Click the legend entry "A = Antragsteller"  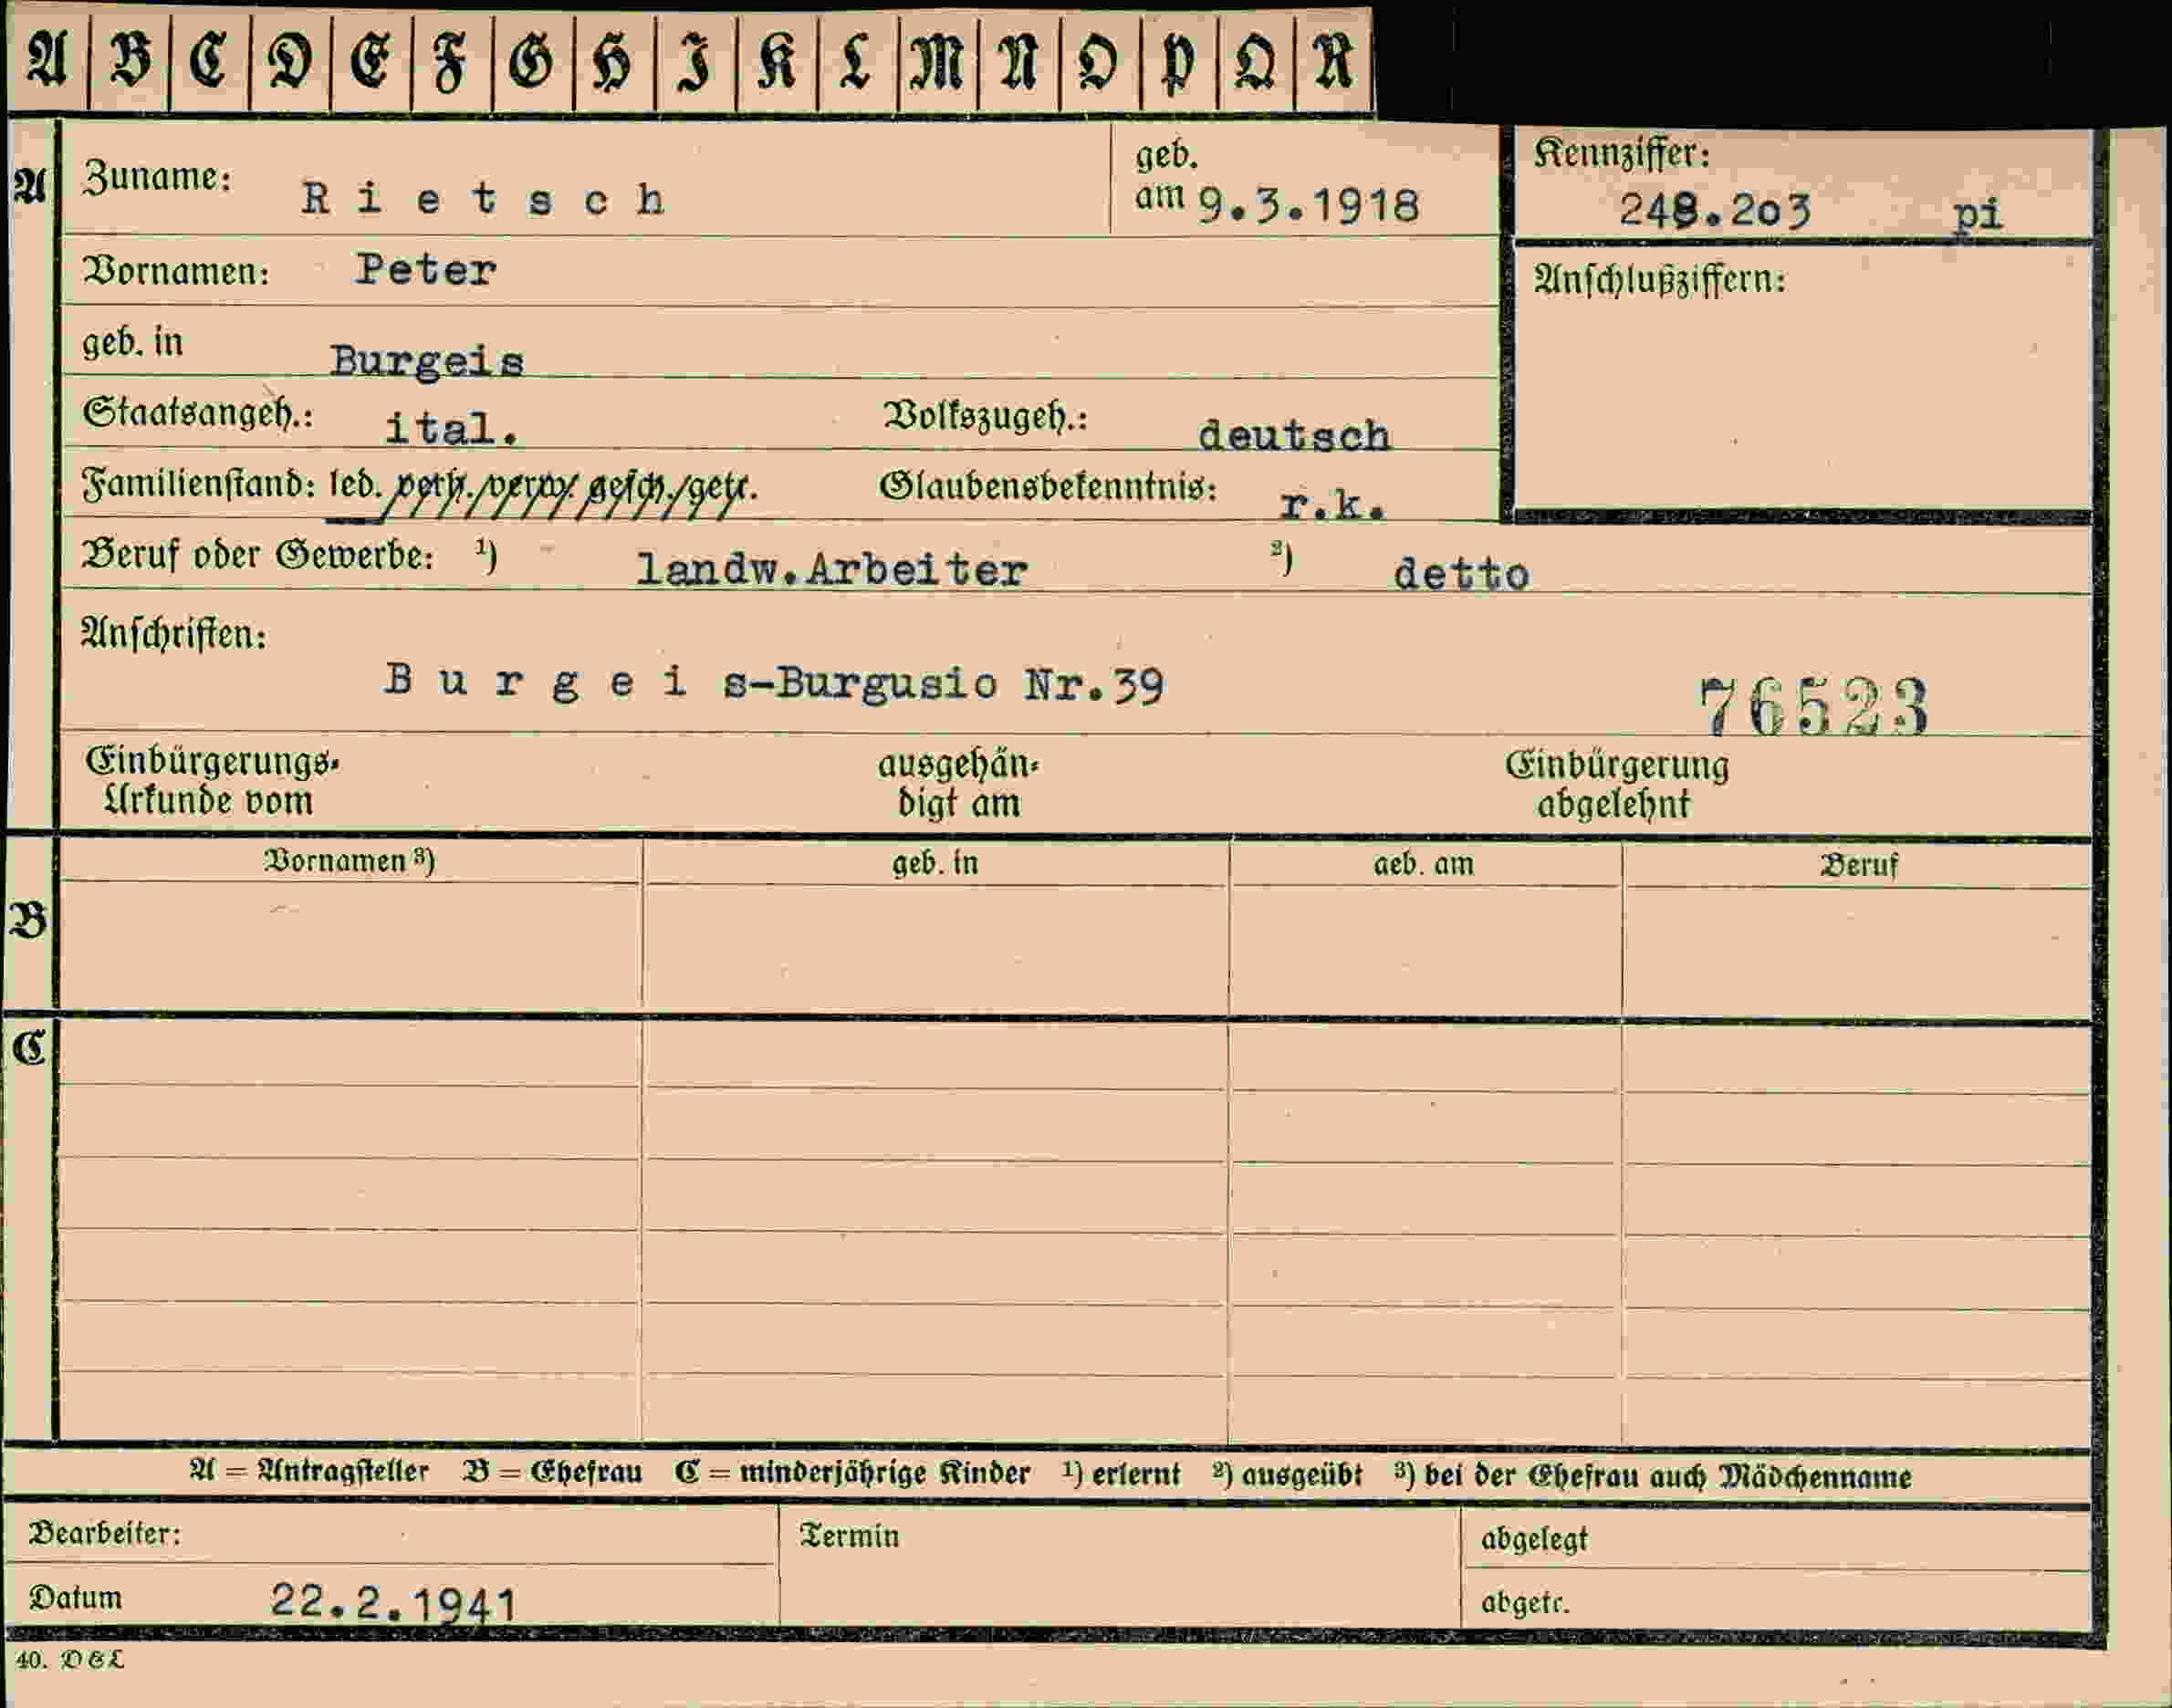310,1472
